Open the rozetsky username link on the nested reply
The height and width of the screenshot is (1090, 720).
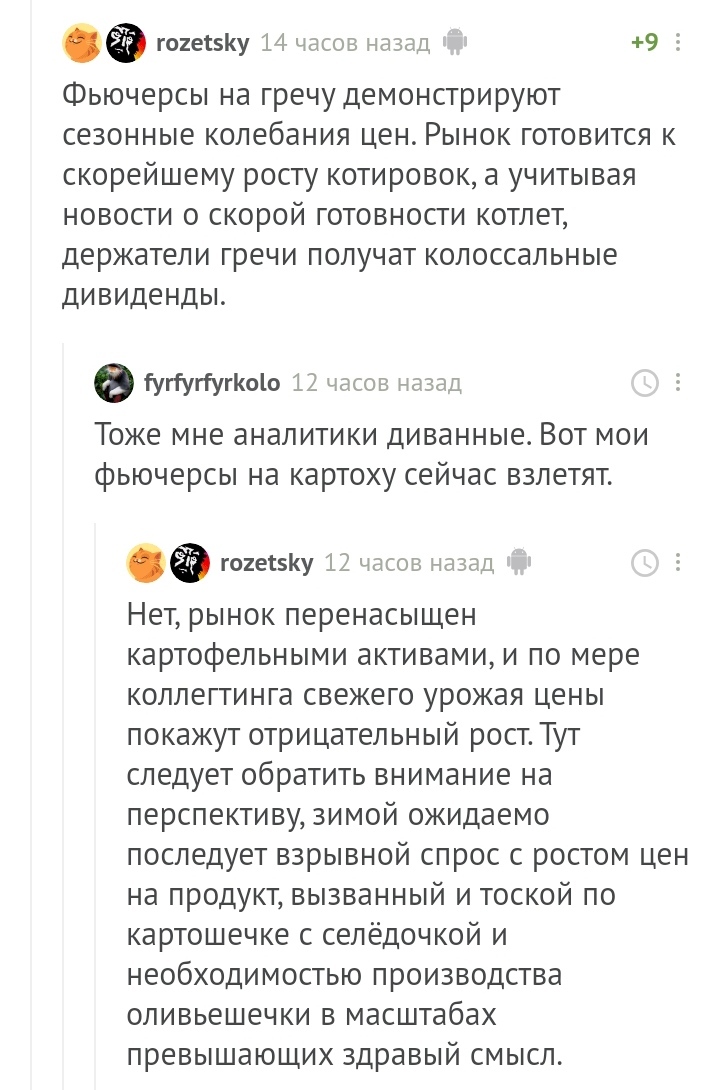(266, 563)
